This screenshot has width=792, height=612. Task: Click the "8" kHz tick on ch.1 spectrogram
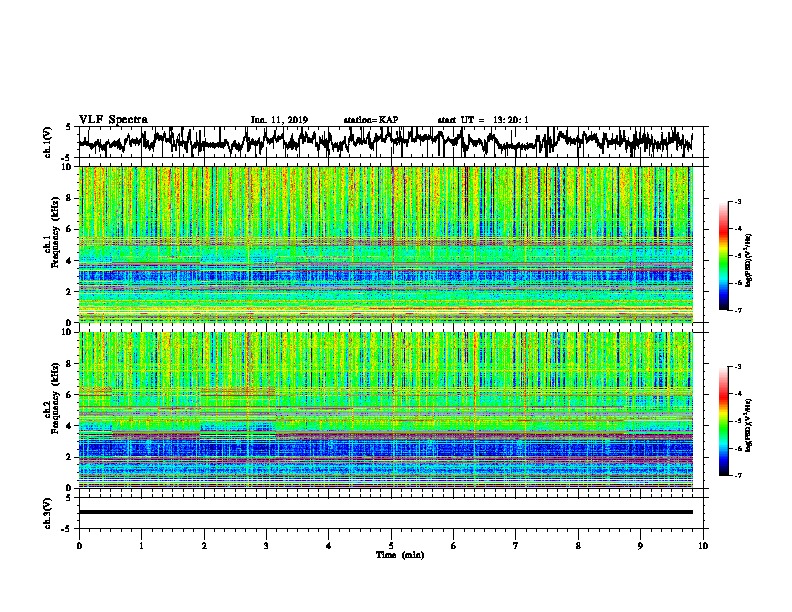coord(71,198)
